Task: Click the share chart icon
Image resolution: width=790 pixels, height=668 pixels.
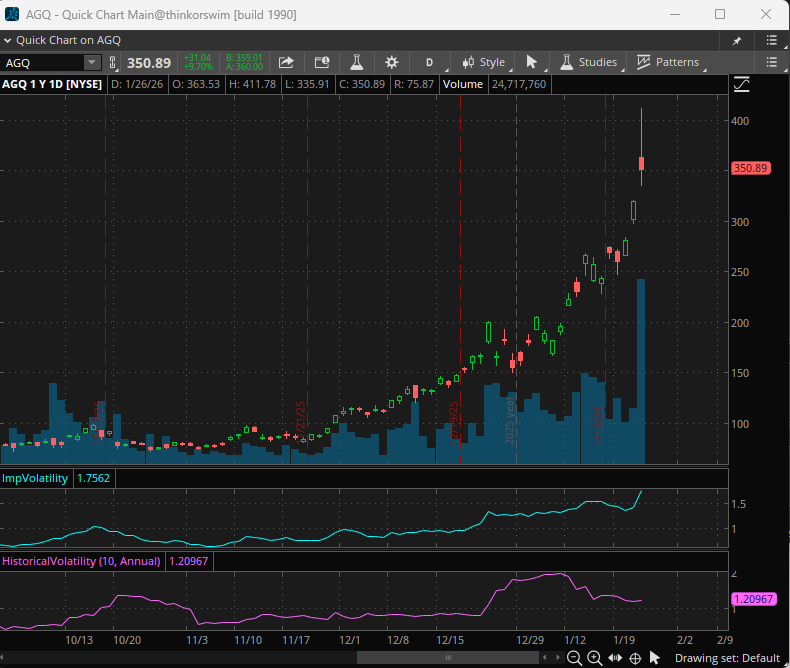Action: click(286, 62)
